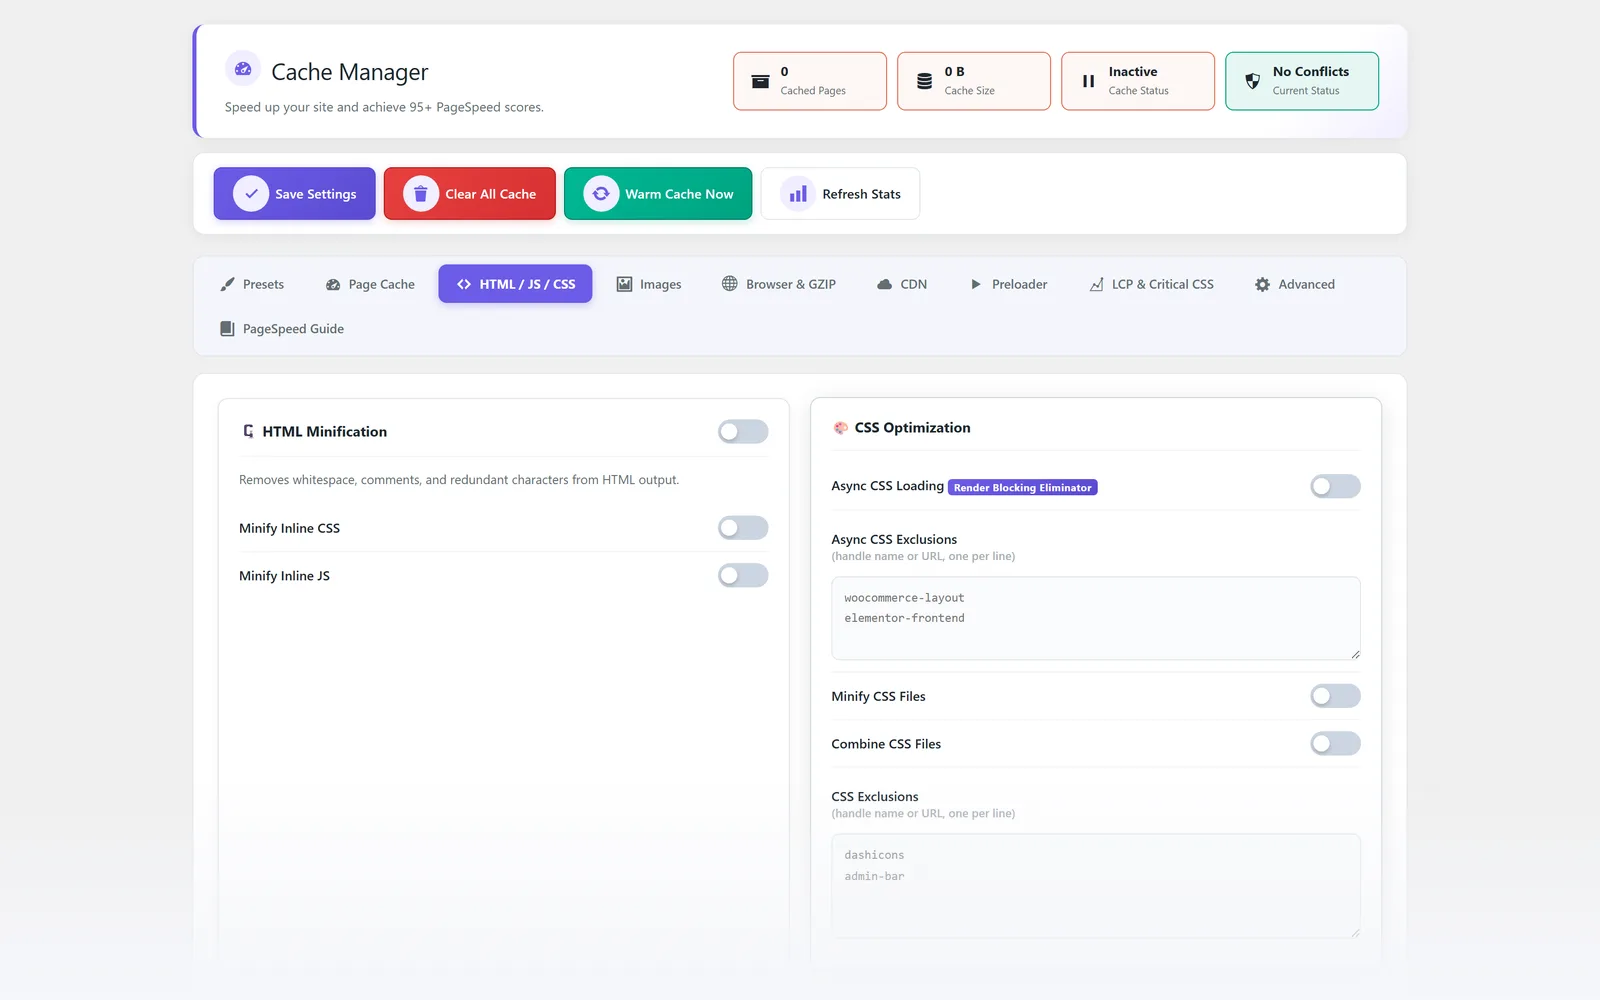Enable the HTML Minification toggle
The image size is (1600, 1000).
pyautogui.click(x=743, y=431)
